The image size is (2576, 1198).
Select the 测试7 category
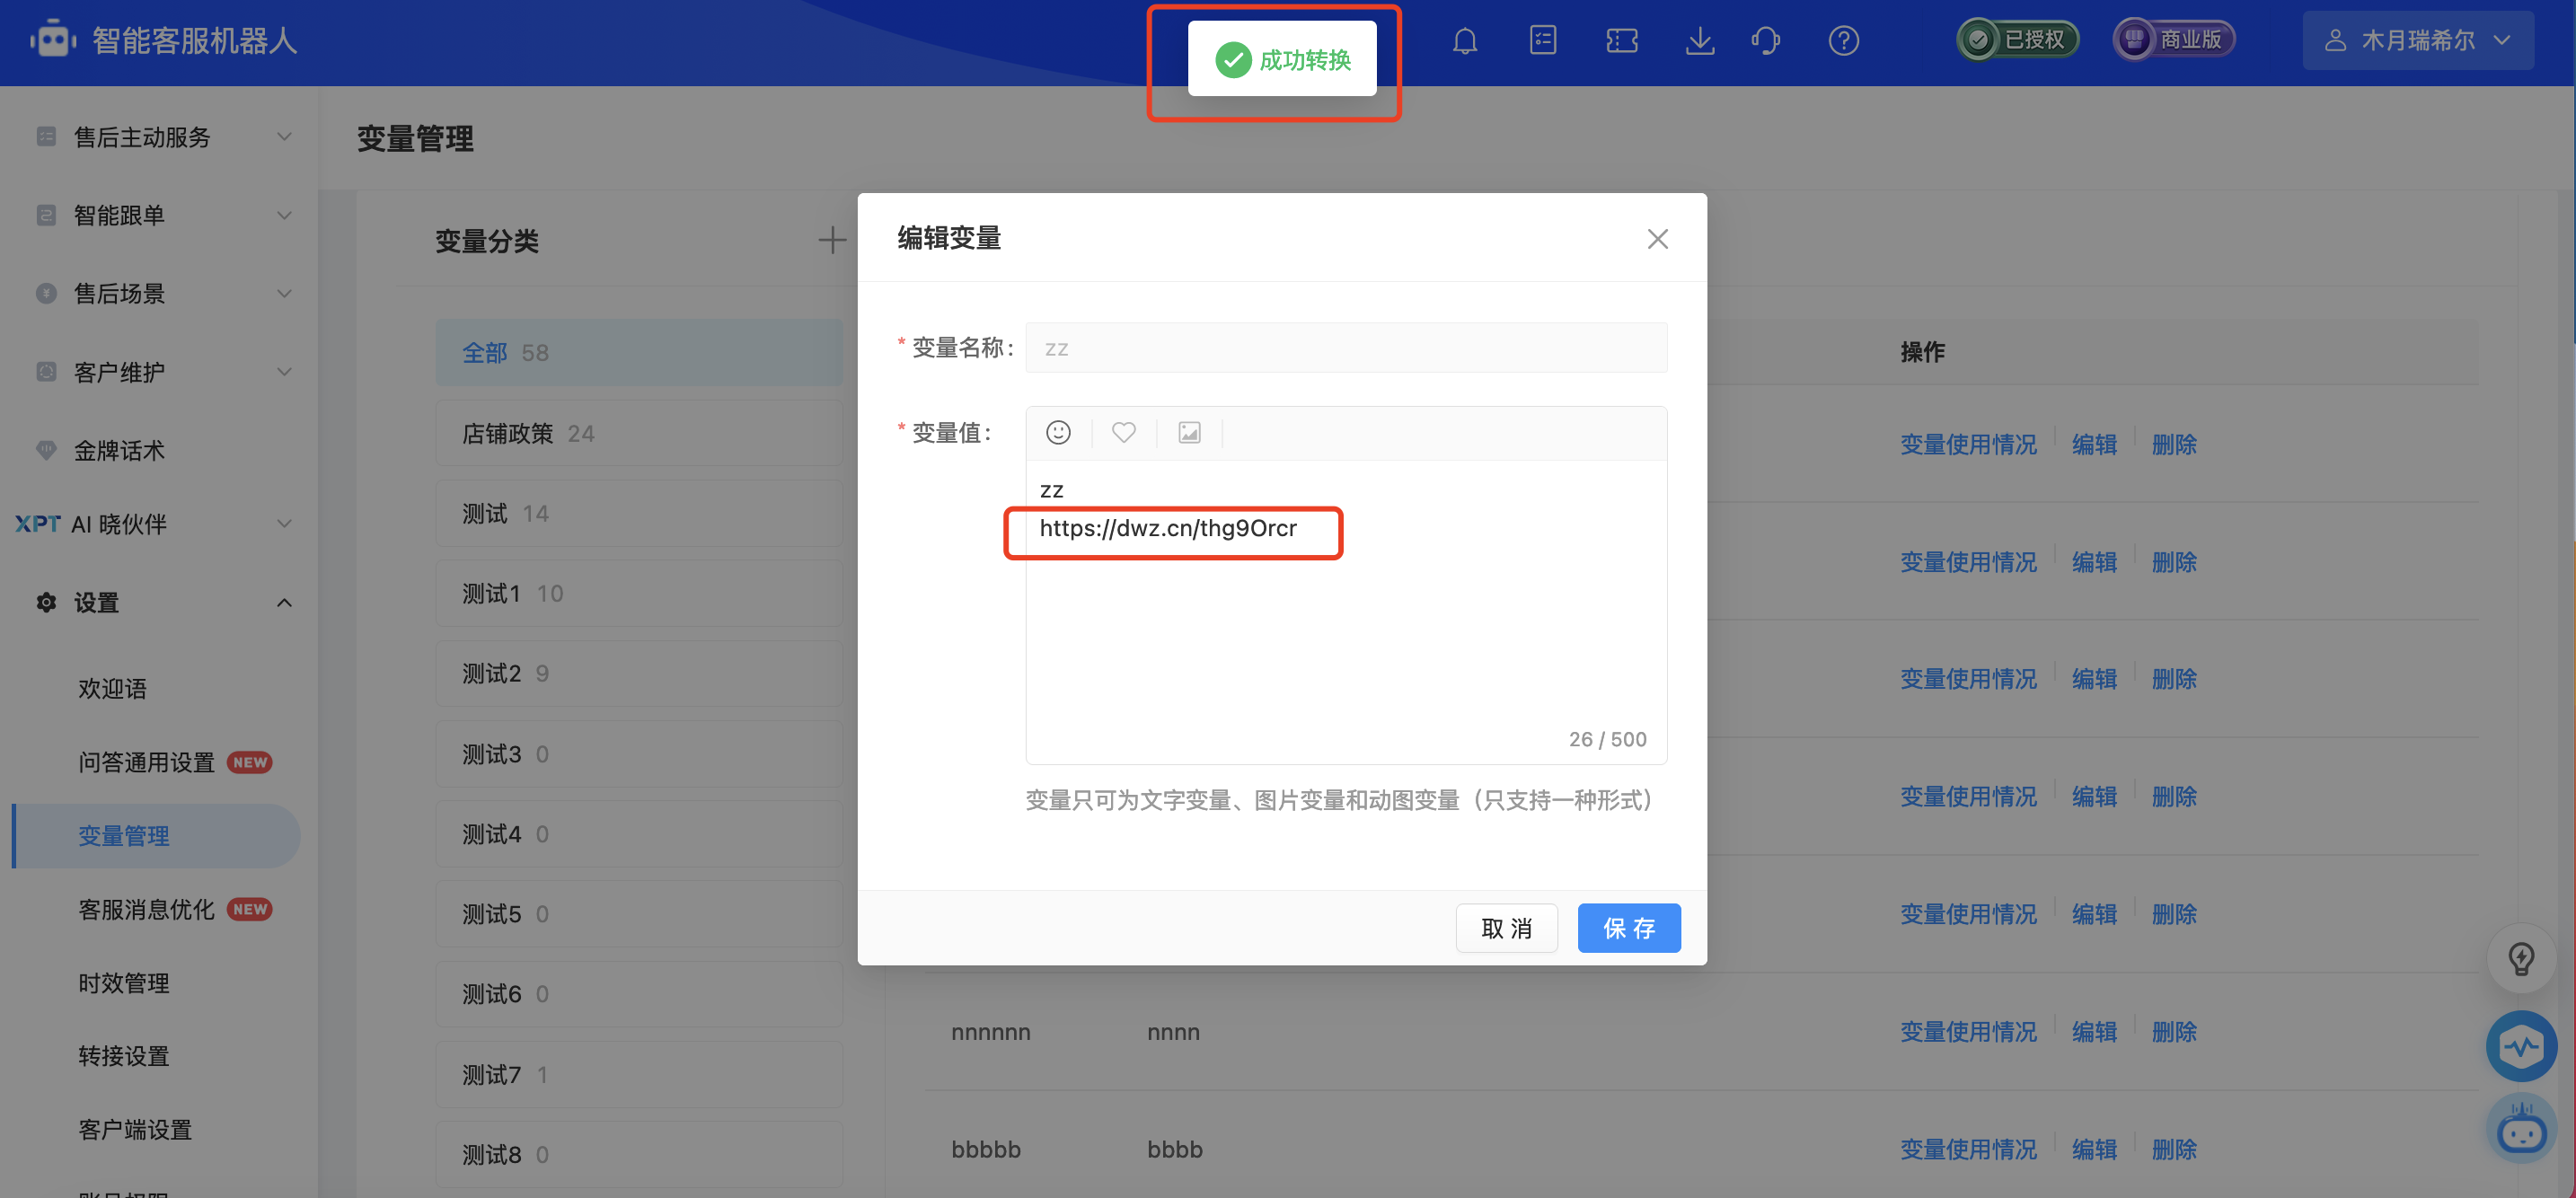(638, 1075)
